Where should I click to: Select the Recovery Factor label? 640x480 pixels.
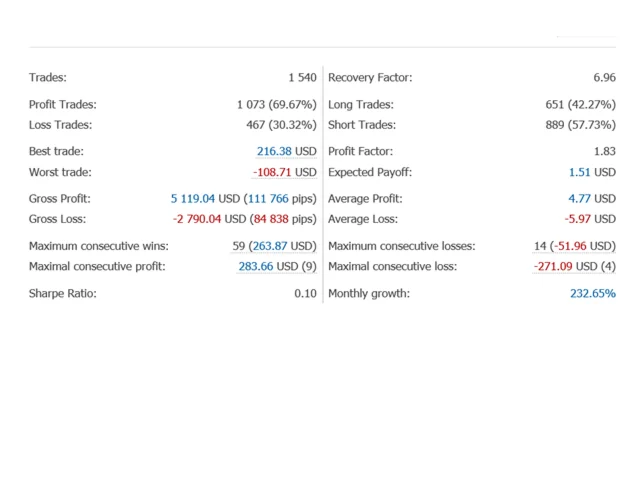370,78
